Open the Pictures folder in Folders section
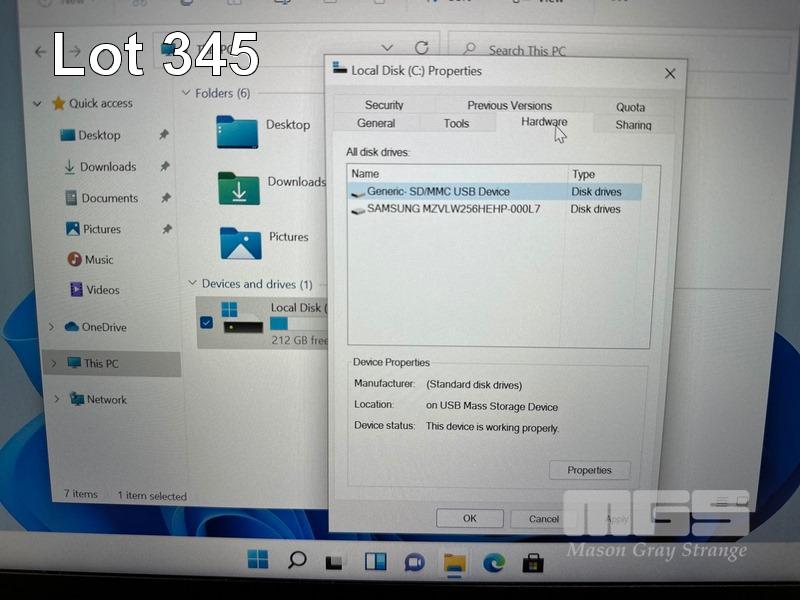Screen dimensions: 800x600 tap(240, 243)
